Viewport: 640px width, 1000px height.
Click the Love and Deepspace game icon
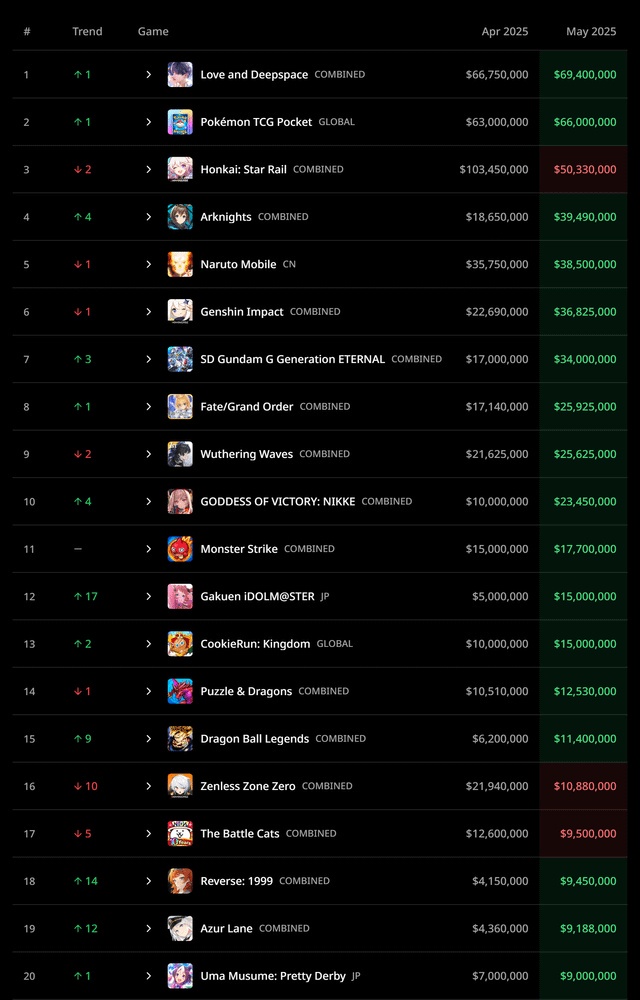pos(180,75)
